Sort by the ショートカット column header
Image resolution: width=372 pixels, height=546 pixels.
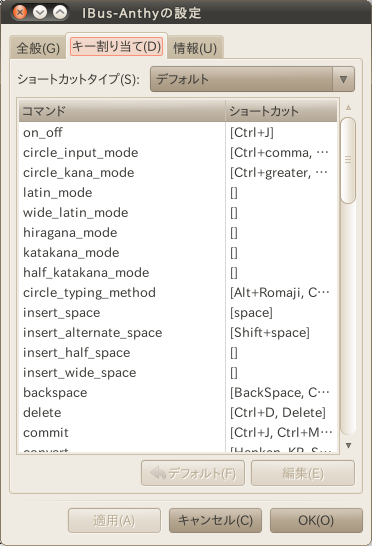click(x=281, y=111)
